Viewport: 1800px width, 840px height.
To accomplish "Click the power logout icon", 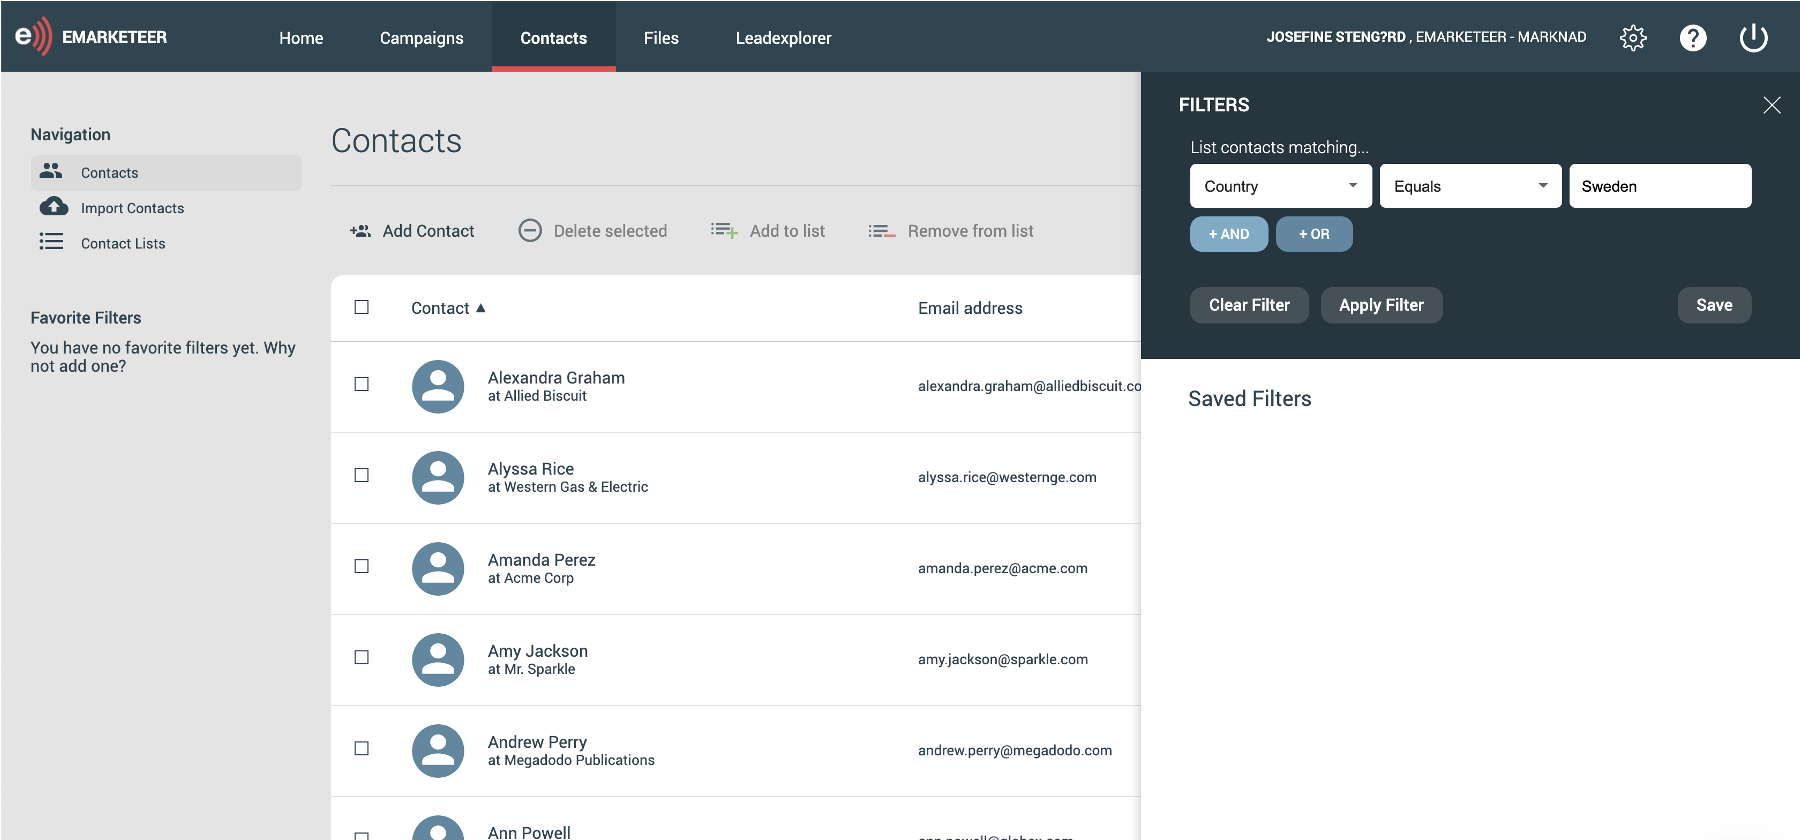I will coord(1754,38).
